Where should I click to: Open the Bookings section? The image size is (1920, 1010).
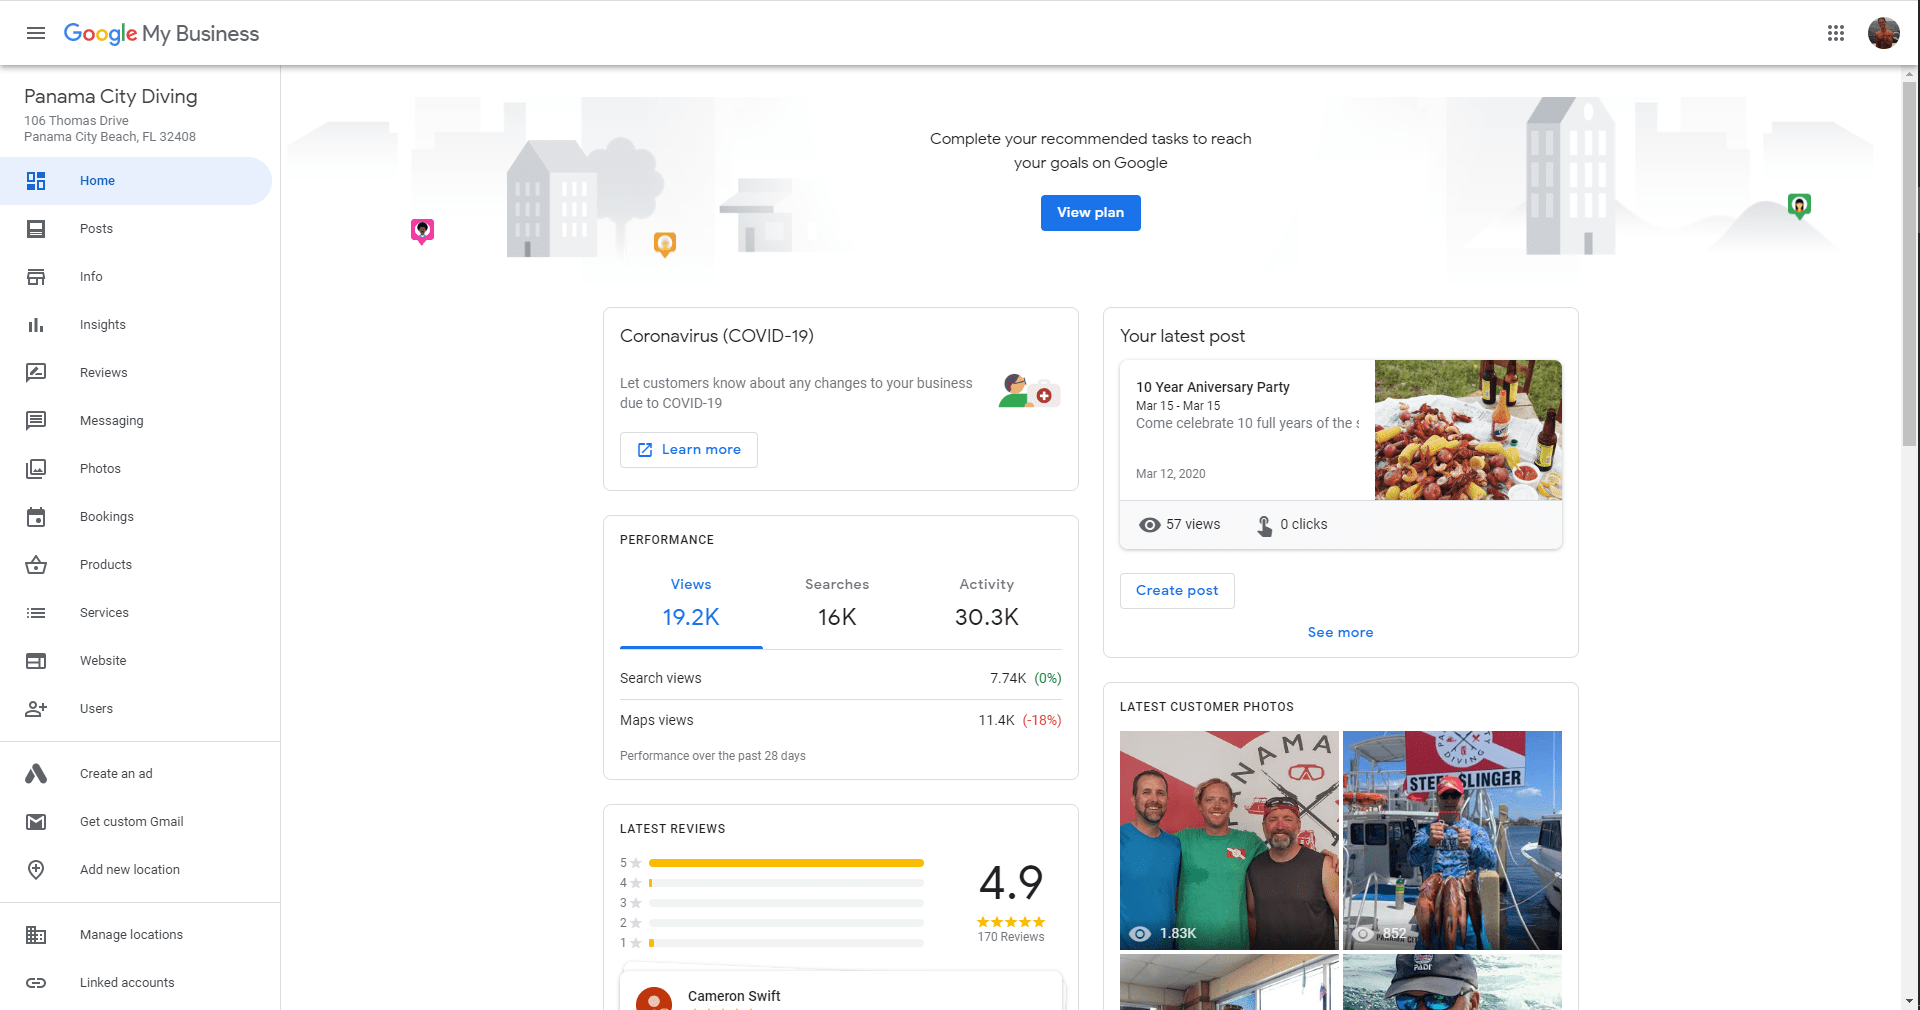tap(107, 516)
